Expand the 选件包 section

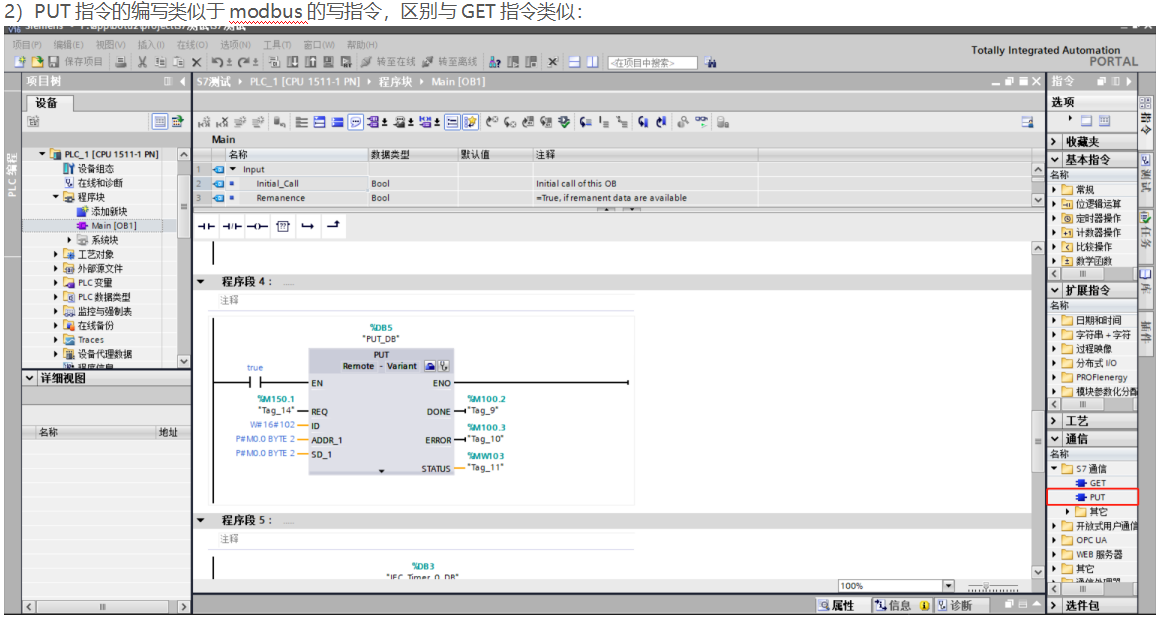tap(1054, 606)
